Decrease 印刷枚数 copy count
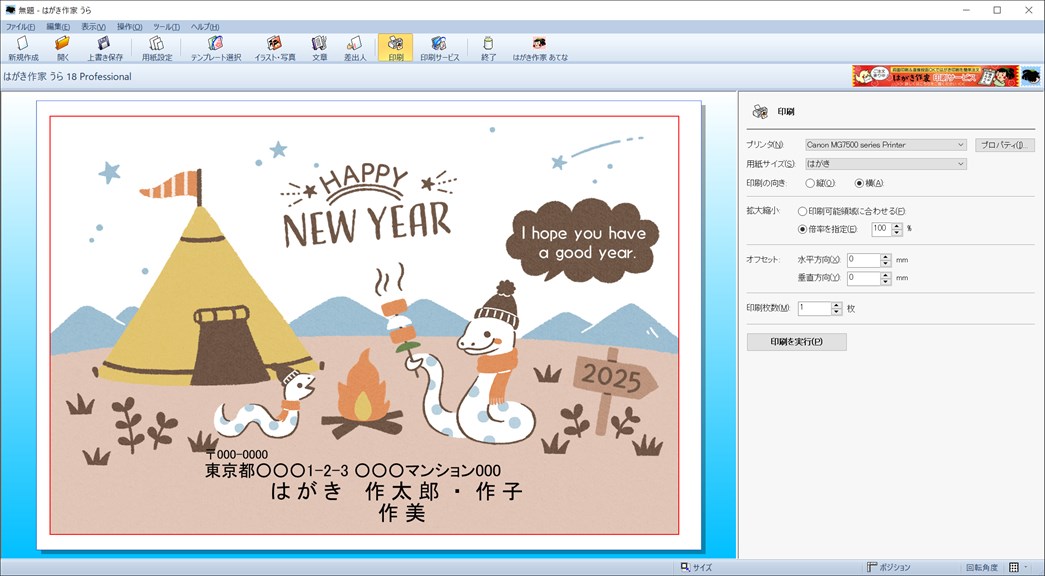Viewport: 1045px width, 576px height. click(x=836, y=312)
